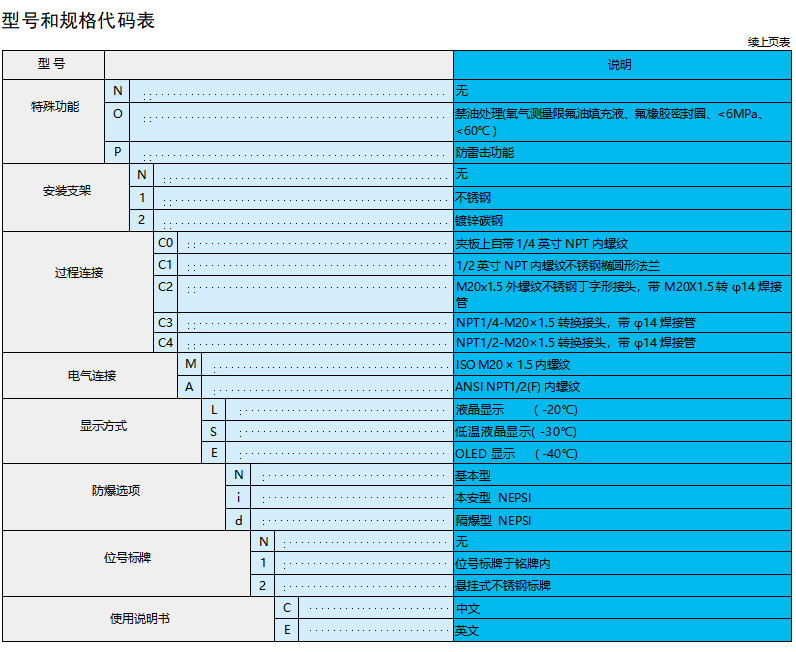Select the ISO M20 × 1.5 内螺纹 cell

click(620, 365)
